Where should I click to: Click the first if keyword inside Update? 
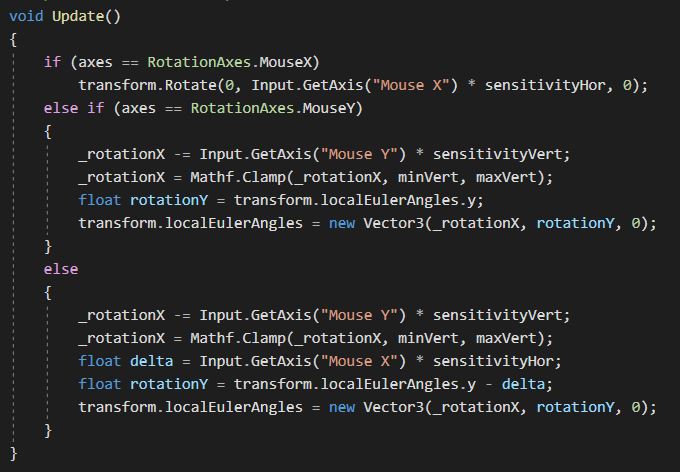[52, 62]
